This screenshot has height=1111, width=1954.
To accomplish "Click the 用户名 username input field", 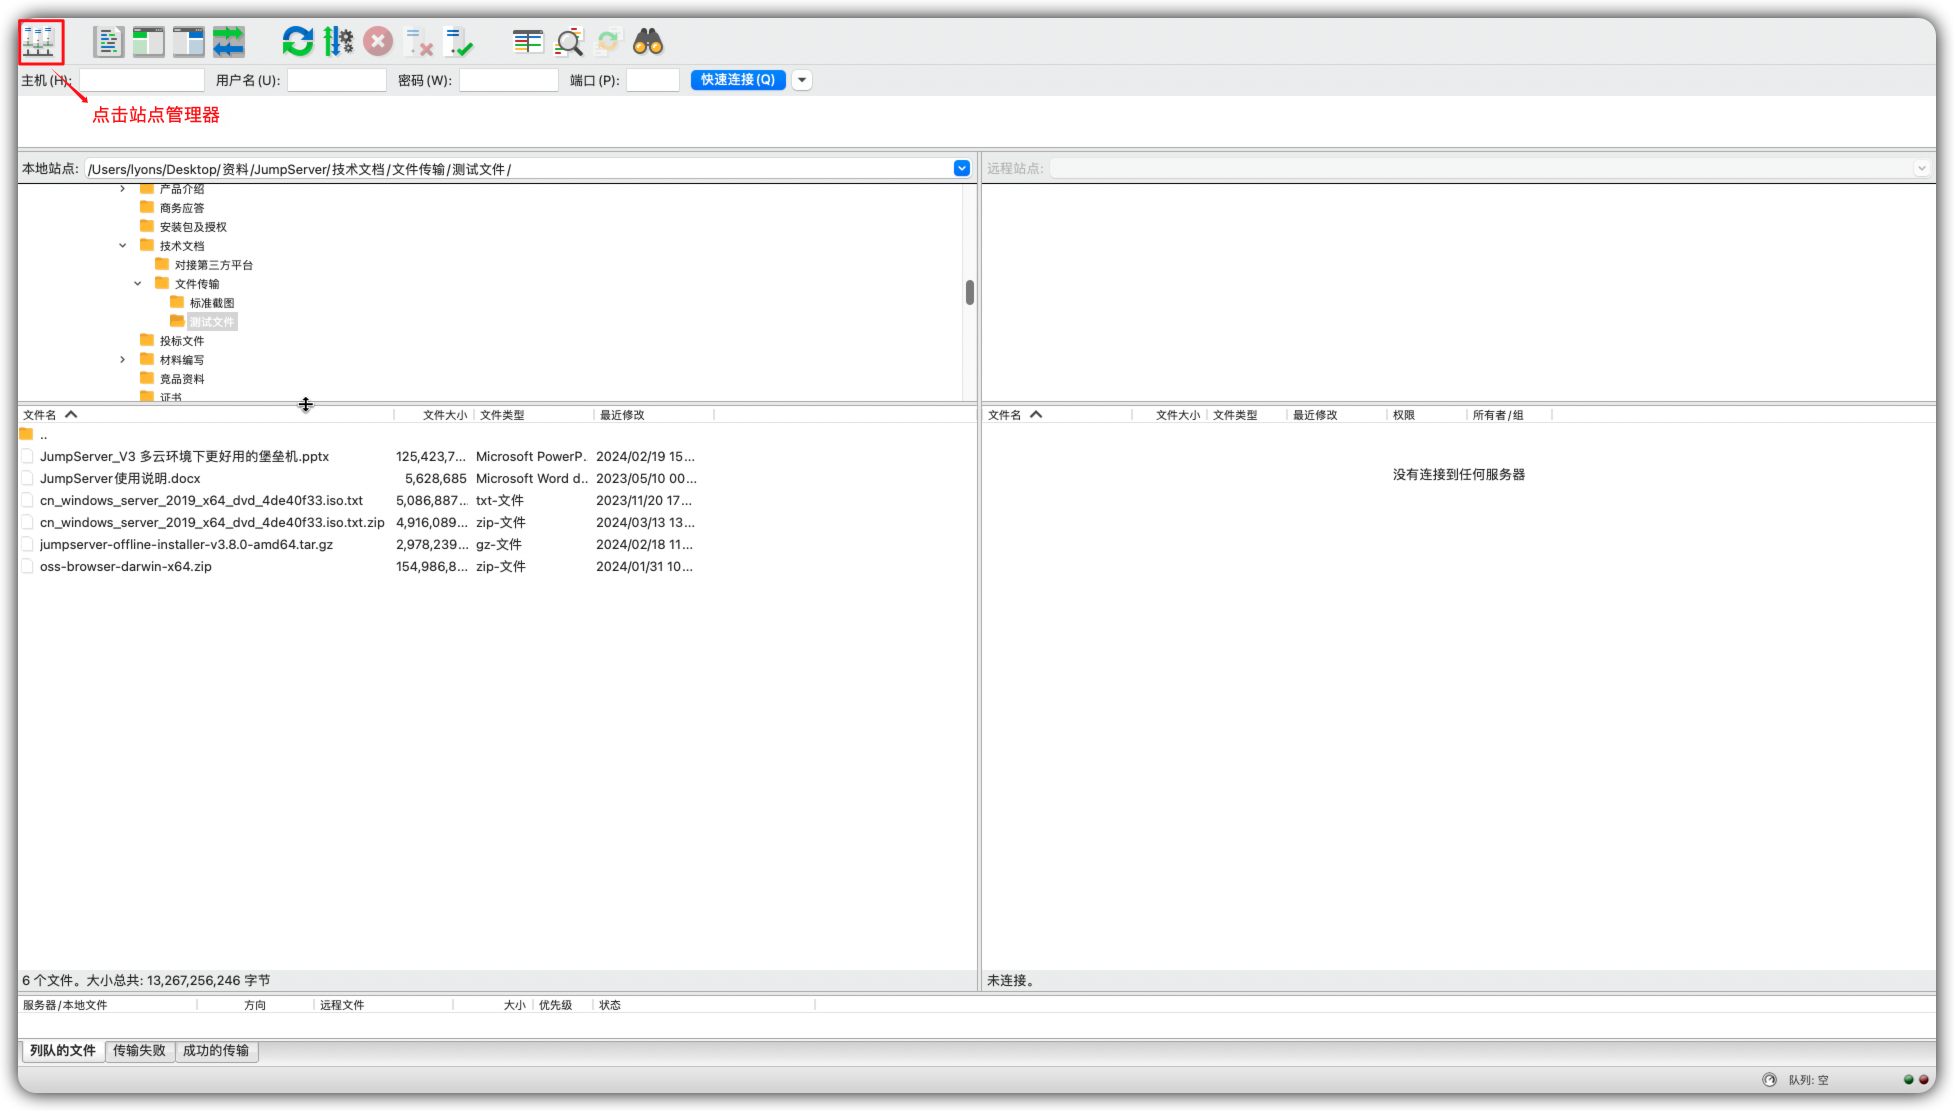I will pyautogui.click(x=336, y=80).
